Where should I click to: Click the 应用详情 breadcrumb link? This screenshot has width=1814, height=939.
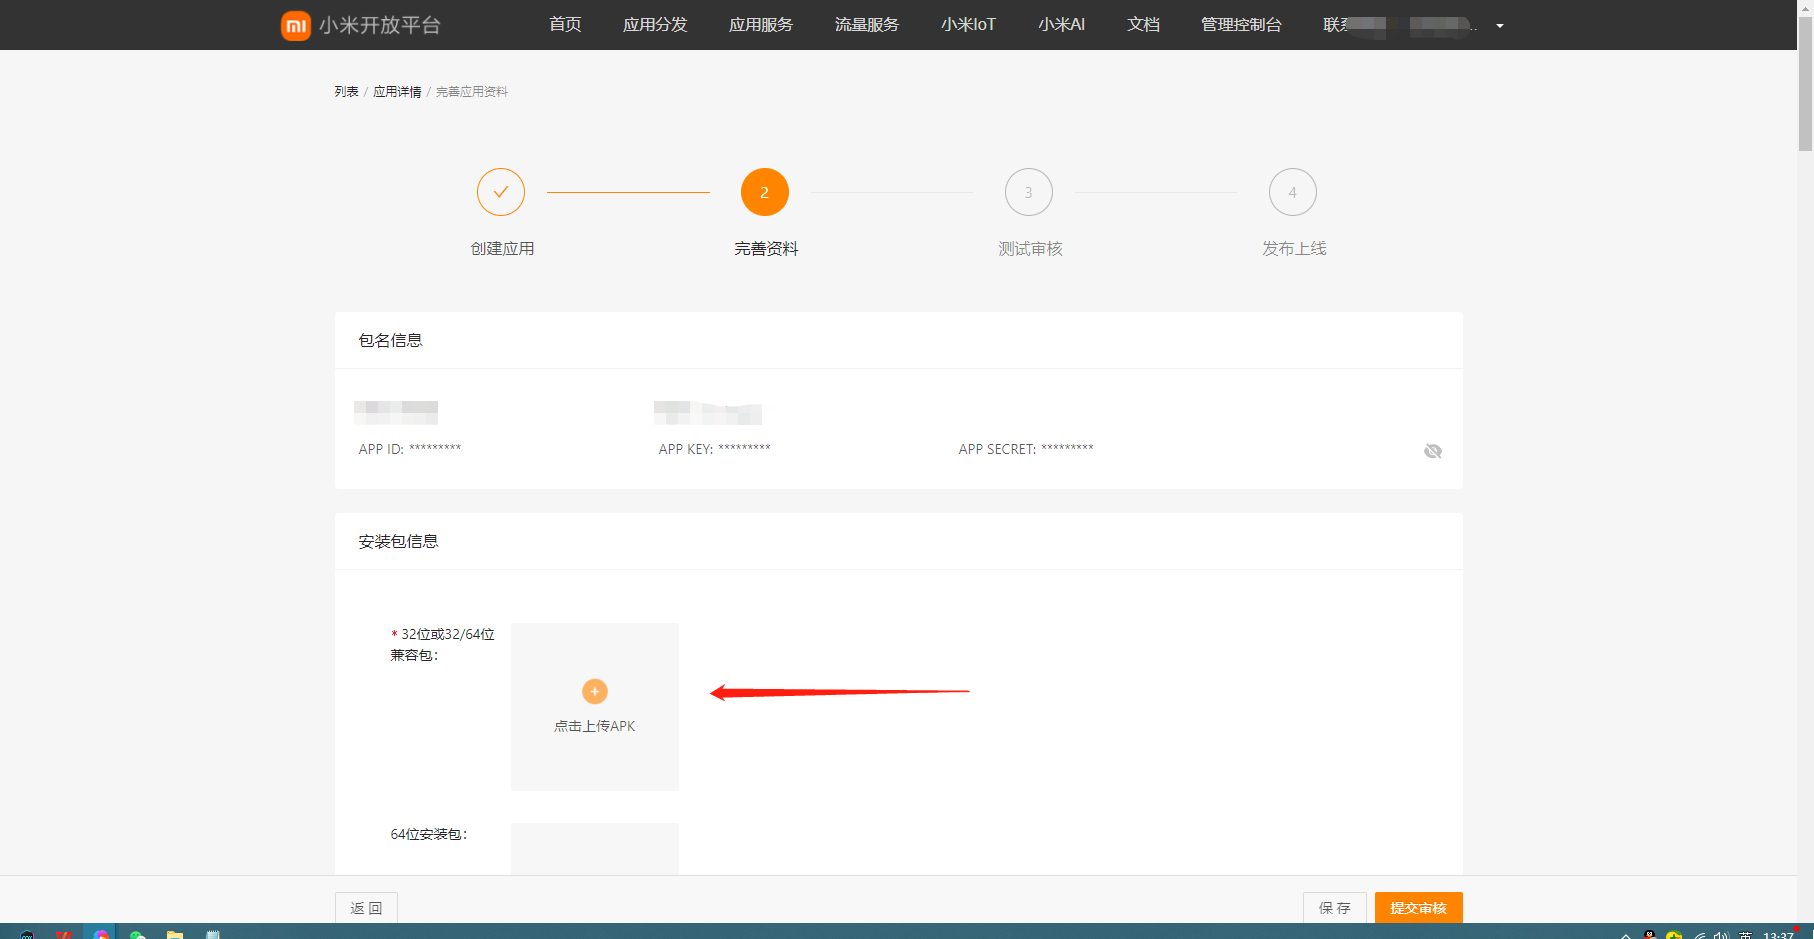click(397, 92)
